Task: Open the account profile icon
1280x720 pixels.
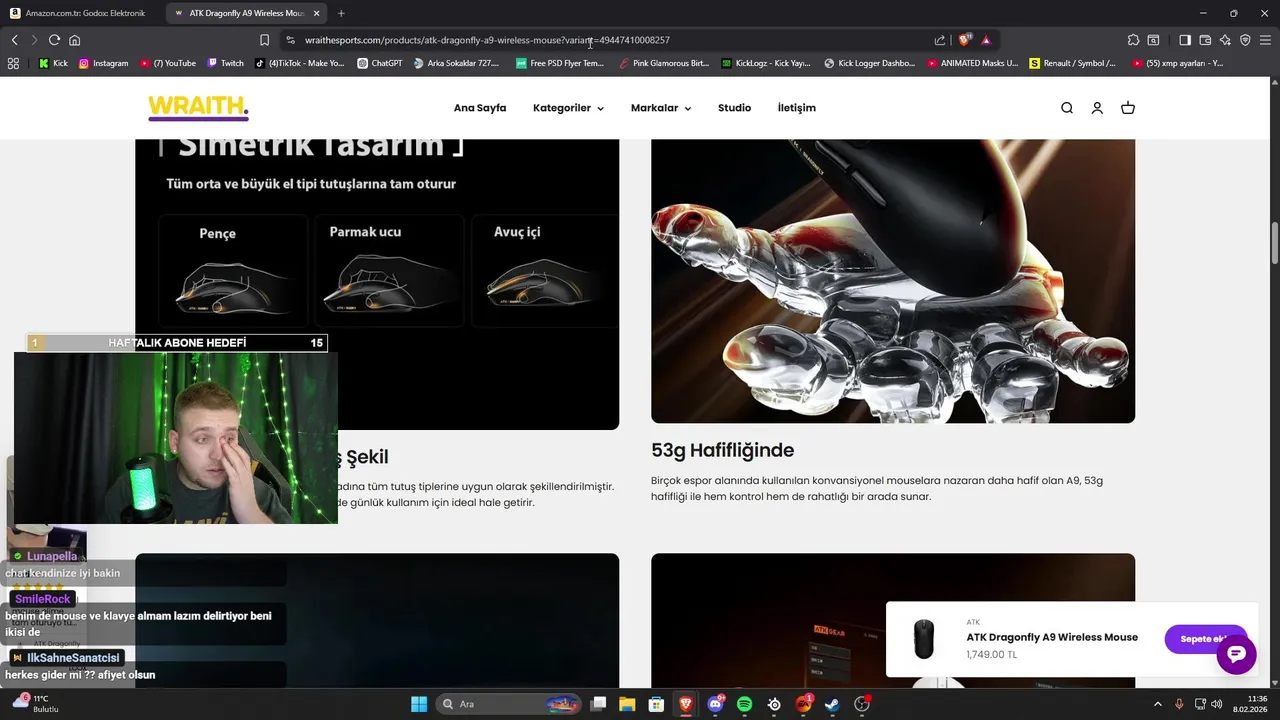Action: 1097,108
